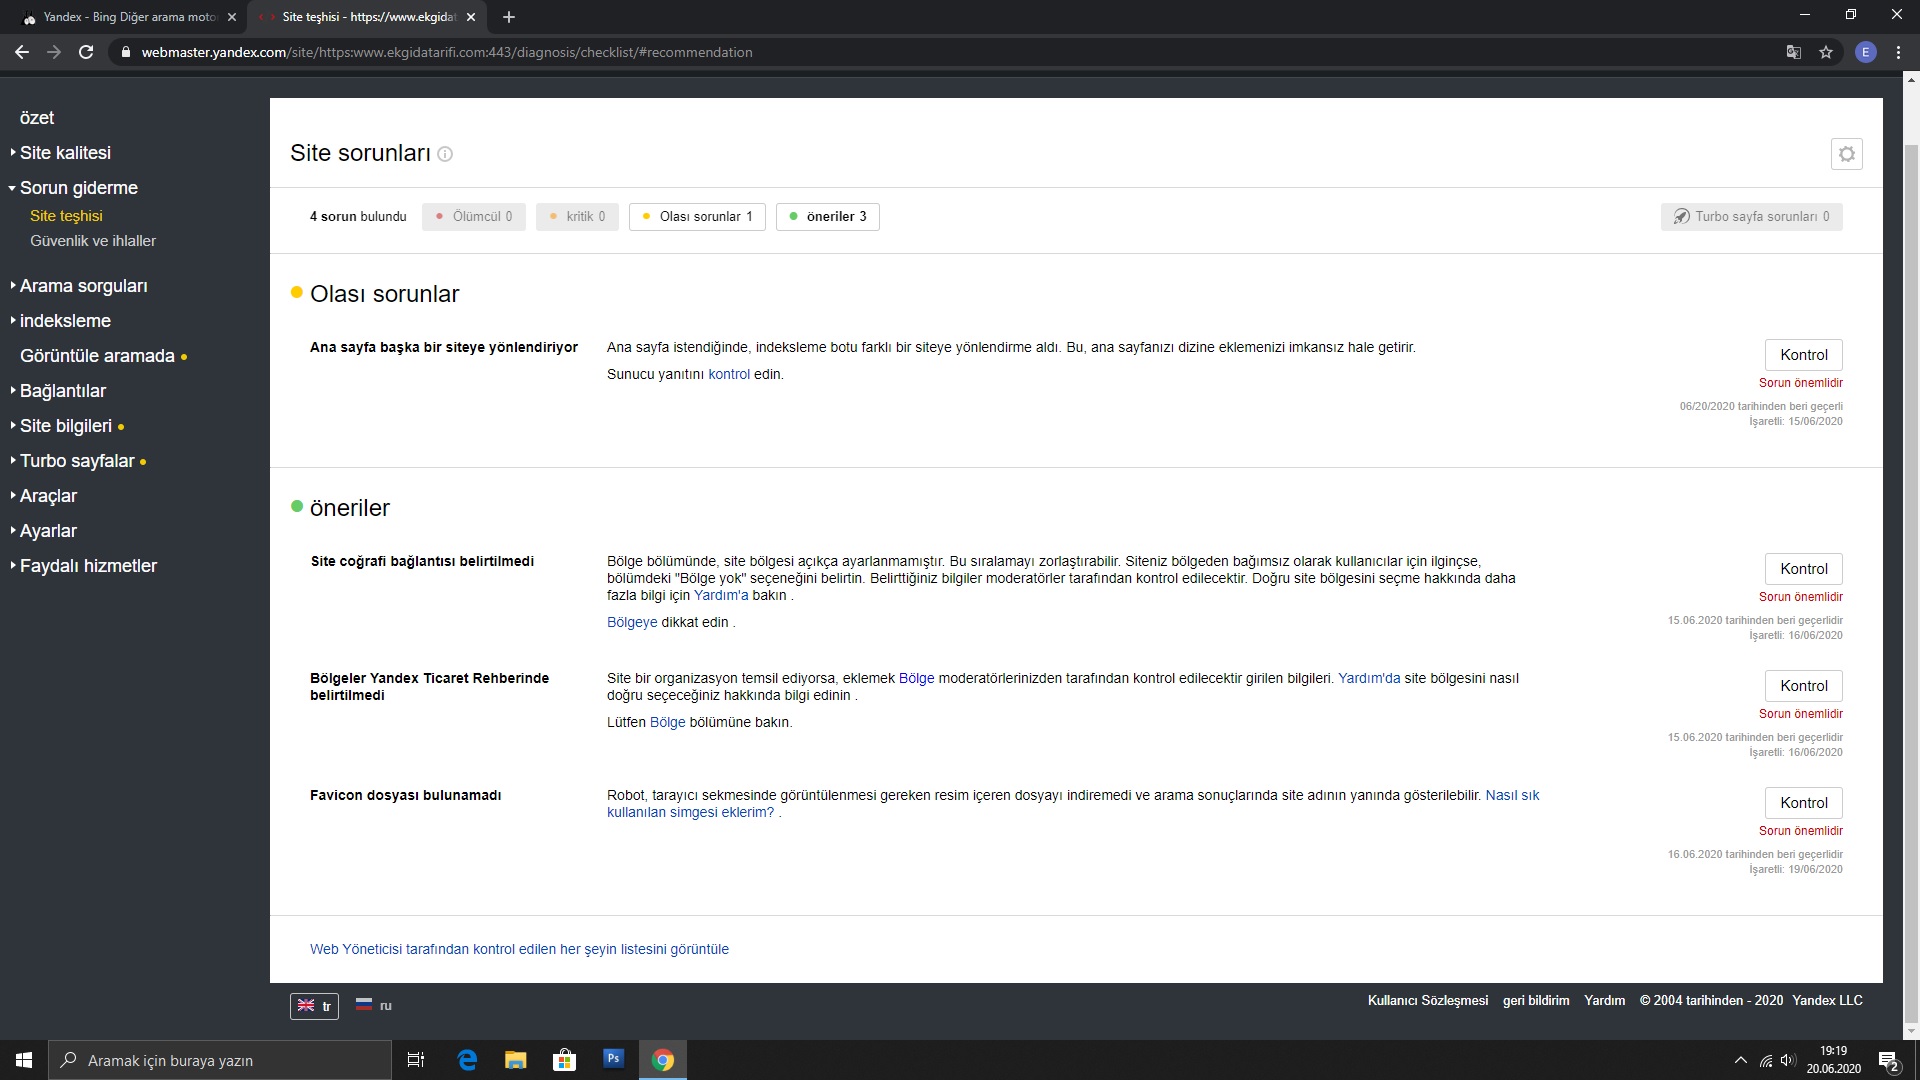Collapse the Sorun giderme sidebar section
The width and height of the screenshot is (1920, 1080).
(78, 188)
